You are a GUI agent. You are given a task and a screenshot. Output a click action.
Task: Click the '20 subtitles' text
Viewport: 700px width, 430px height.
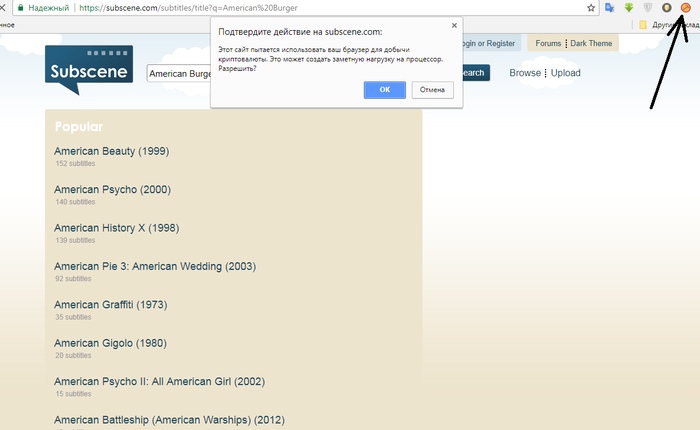point(73,355)
